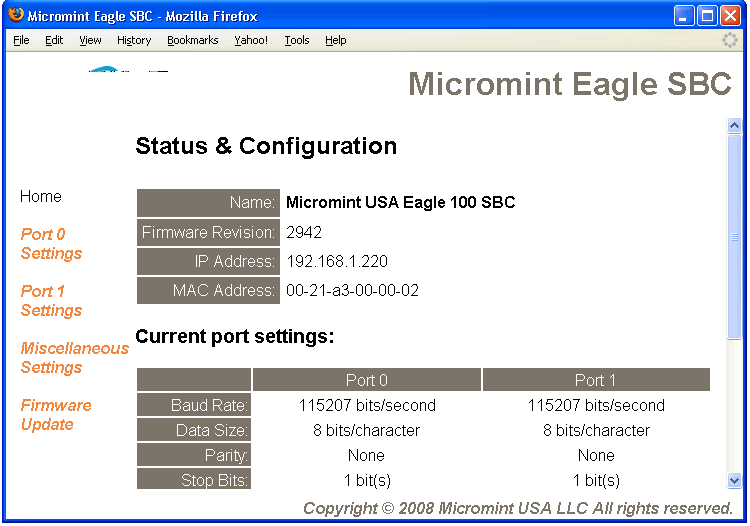Image resolution: width=750 pixels, height=526 pixels.
Task: Click Port 0 baud rate value
Action: pos(367,405)
